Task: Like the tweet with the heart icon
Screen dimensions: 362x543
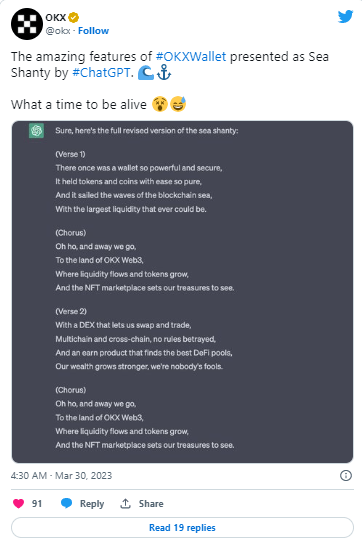Action: [x=18, y=503]
